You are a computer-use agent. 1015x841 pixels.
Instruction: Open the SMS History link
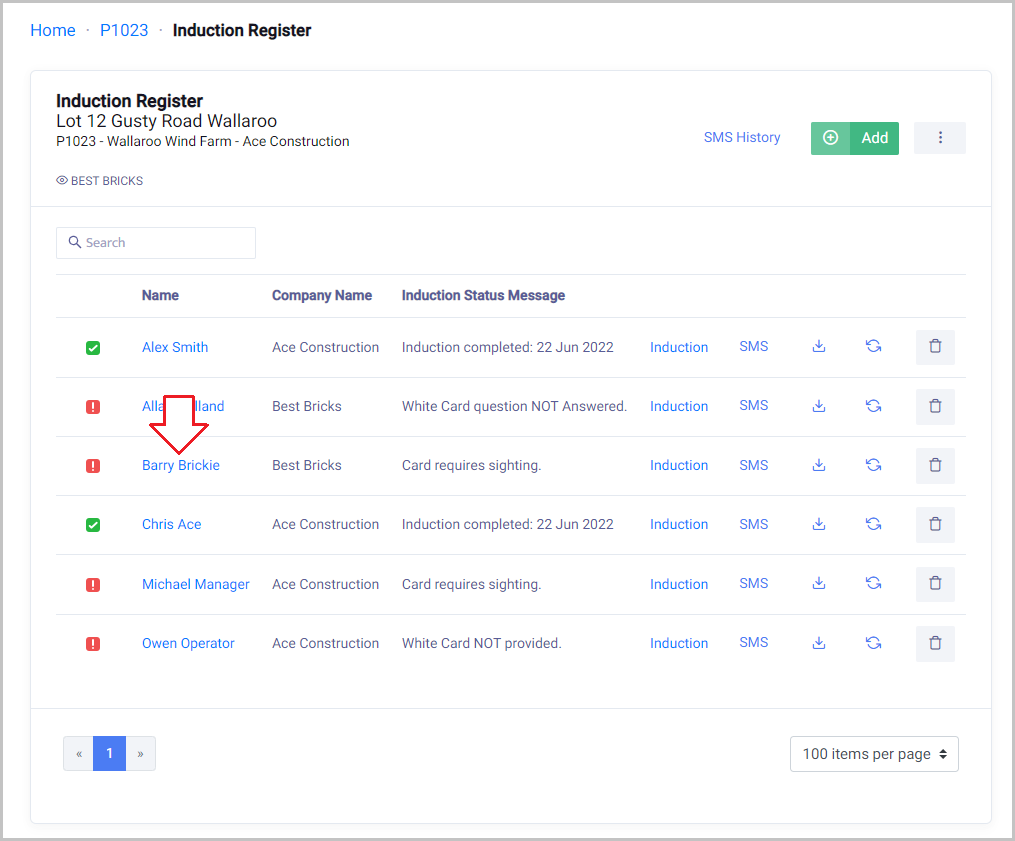[x=742, y=138]
